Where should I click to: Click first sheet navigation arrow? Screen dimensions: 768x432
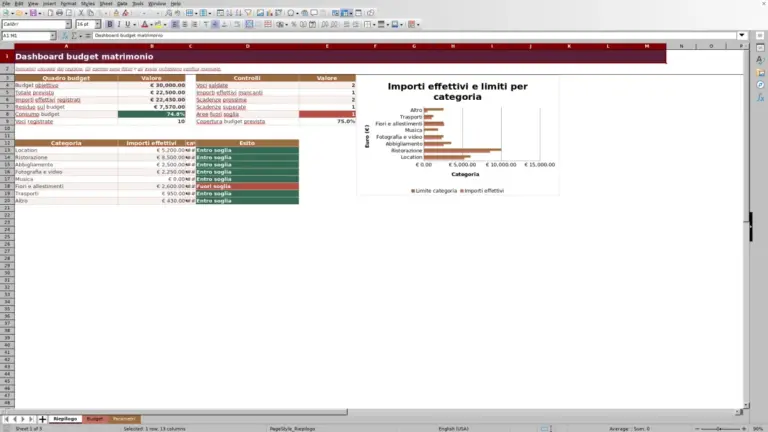click(6, 419)
